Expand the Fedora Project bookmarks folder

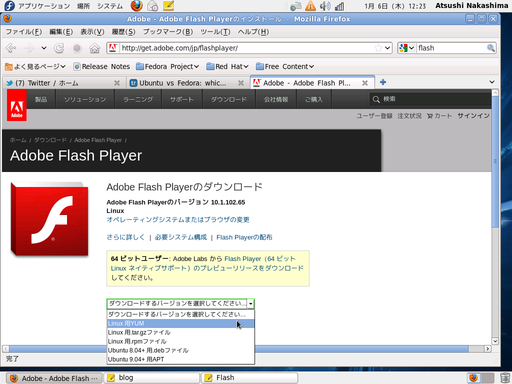(x=167, y=67)
